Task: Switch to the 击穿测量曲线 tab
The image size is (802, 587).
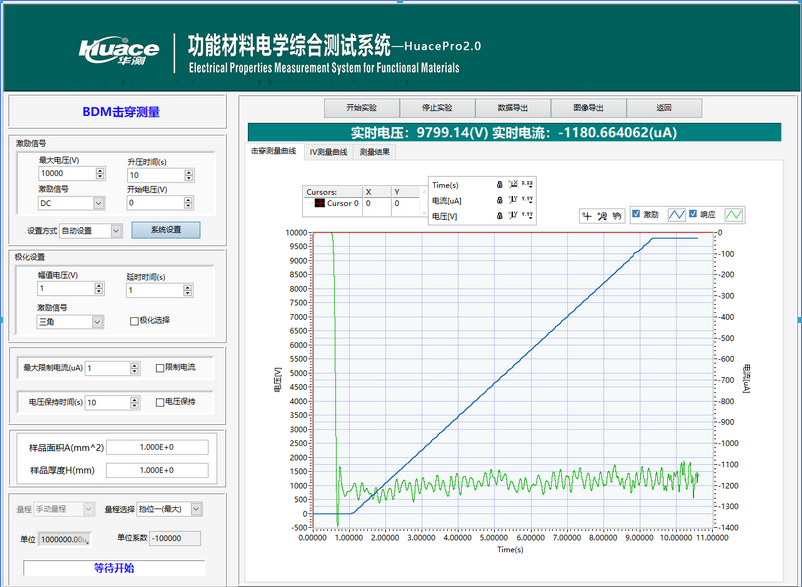Action: [x=274, y=151]
